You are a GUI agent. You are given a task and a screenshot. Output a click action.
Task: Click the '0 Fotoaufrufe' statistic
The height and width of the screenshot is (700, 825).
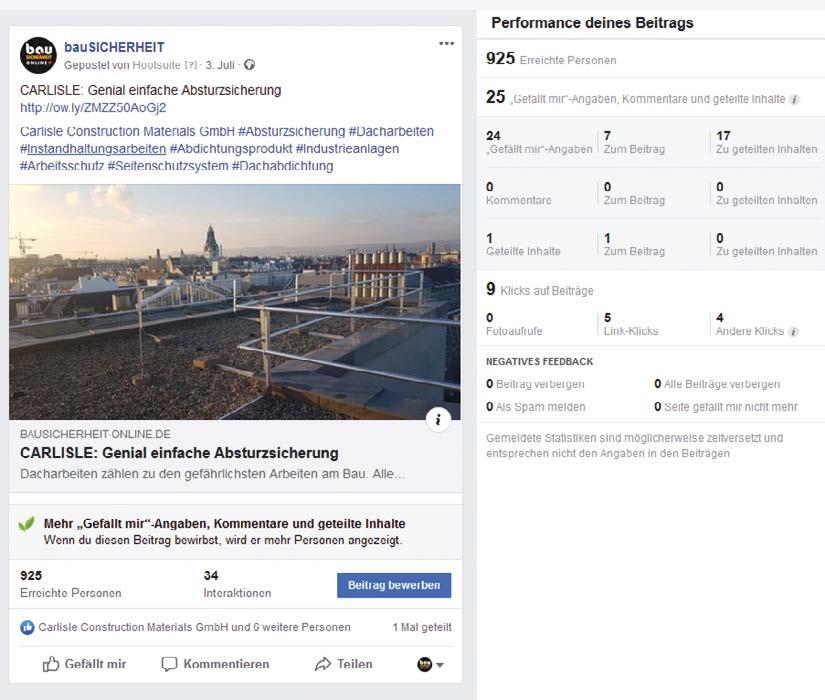515,324
